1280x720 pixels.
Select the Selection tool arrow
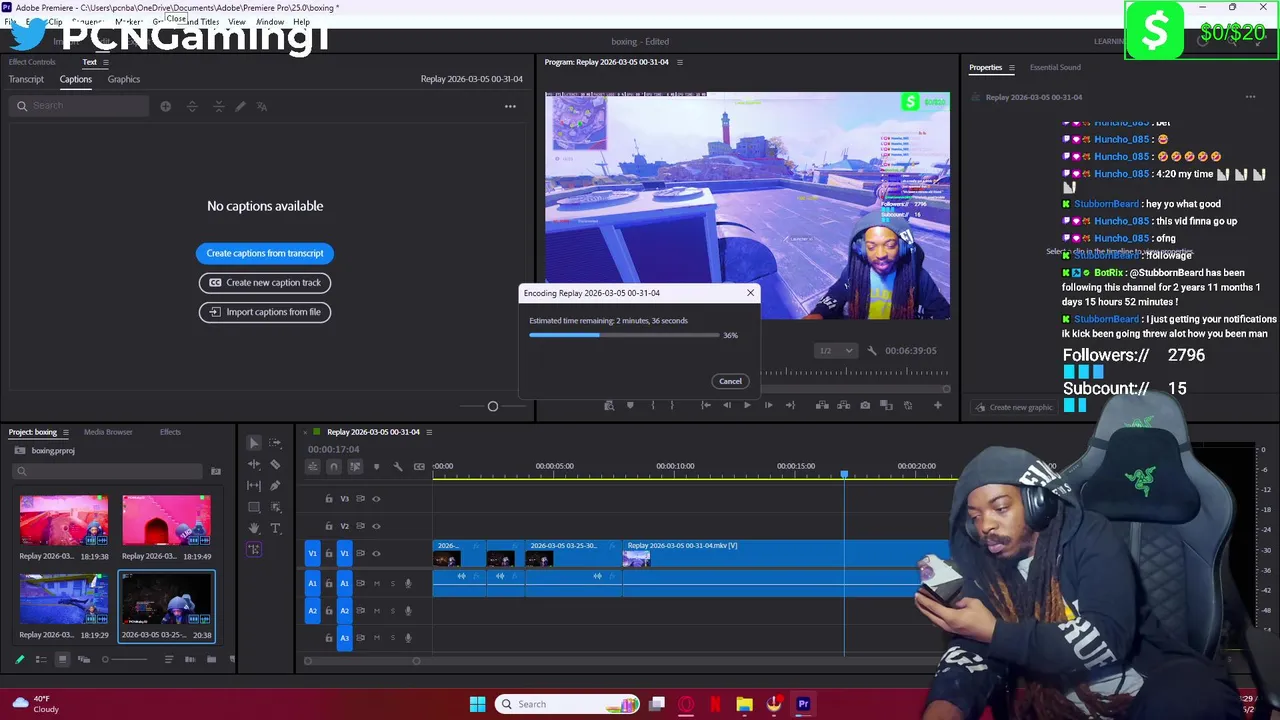tap(254, 443)
